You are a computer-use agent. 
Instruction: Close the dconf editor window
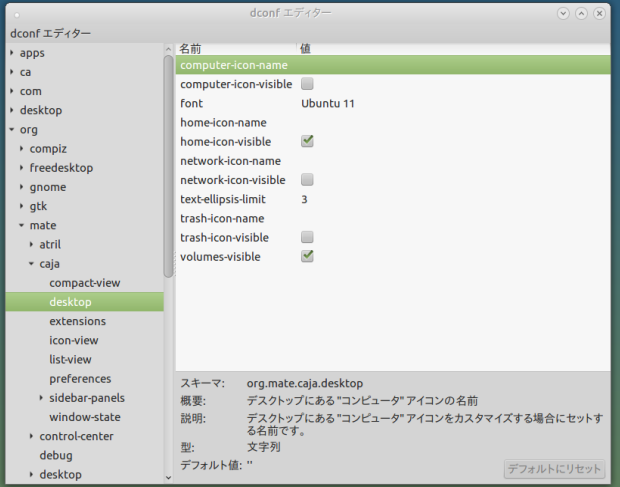pyautogui.click(x=599, y=13)
